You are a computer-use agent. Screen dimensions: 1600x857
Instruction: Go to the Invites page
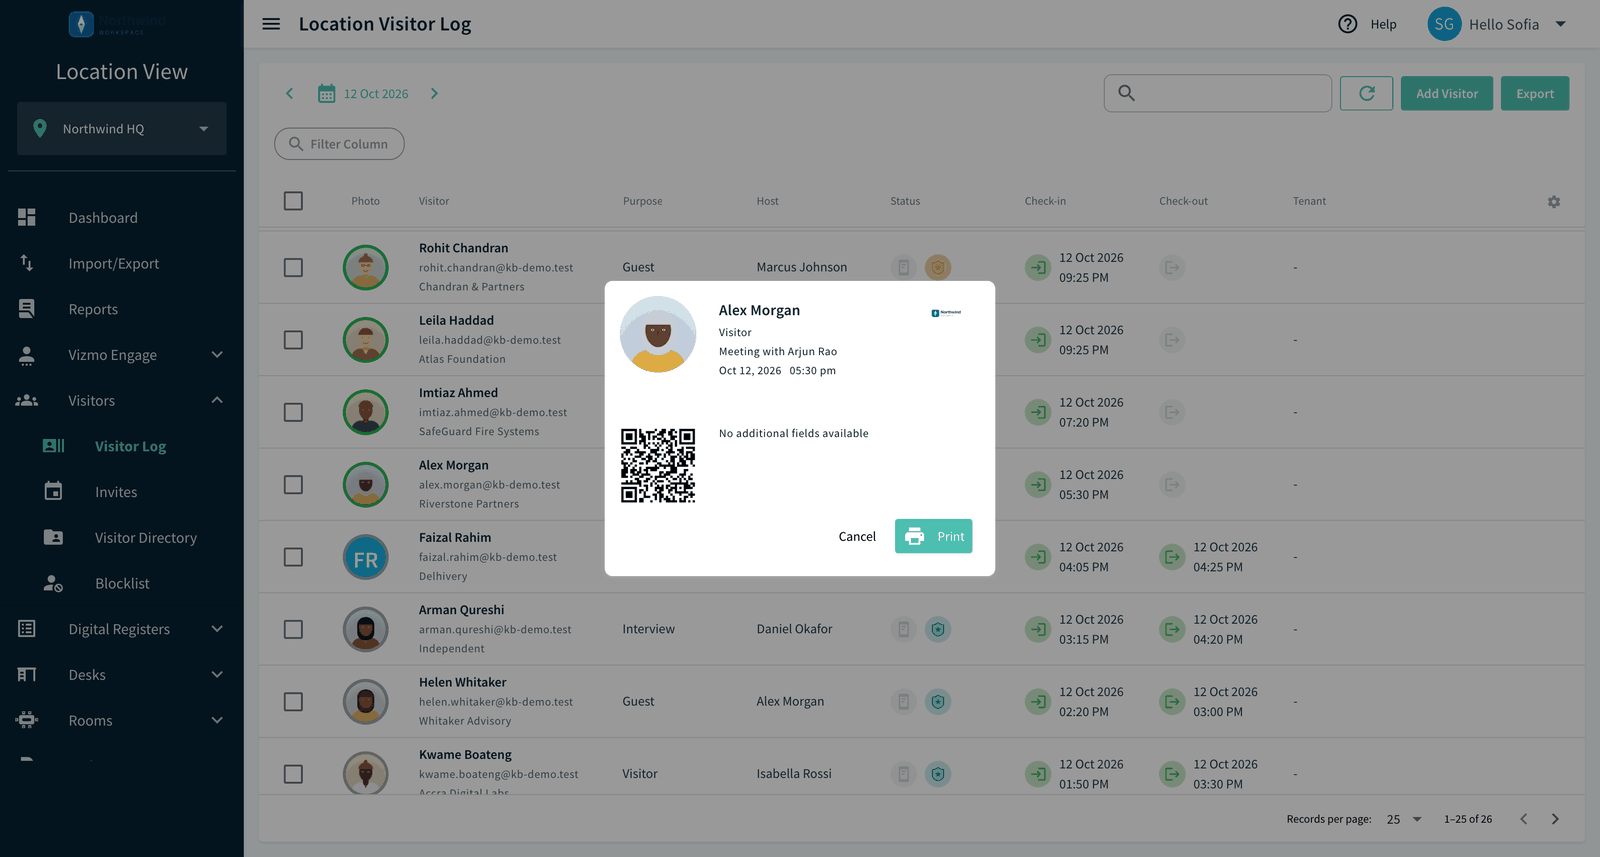(x=122, y=492)
